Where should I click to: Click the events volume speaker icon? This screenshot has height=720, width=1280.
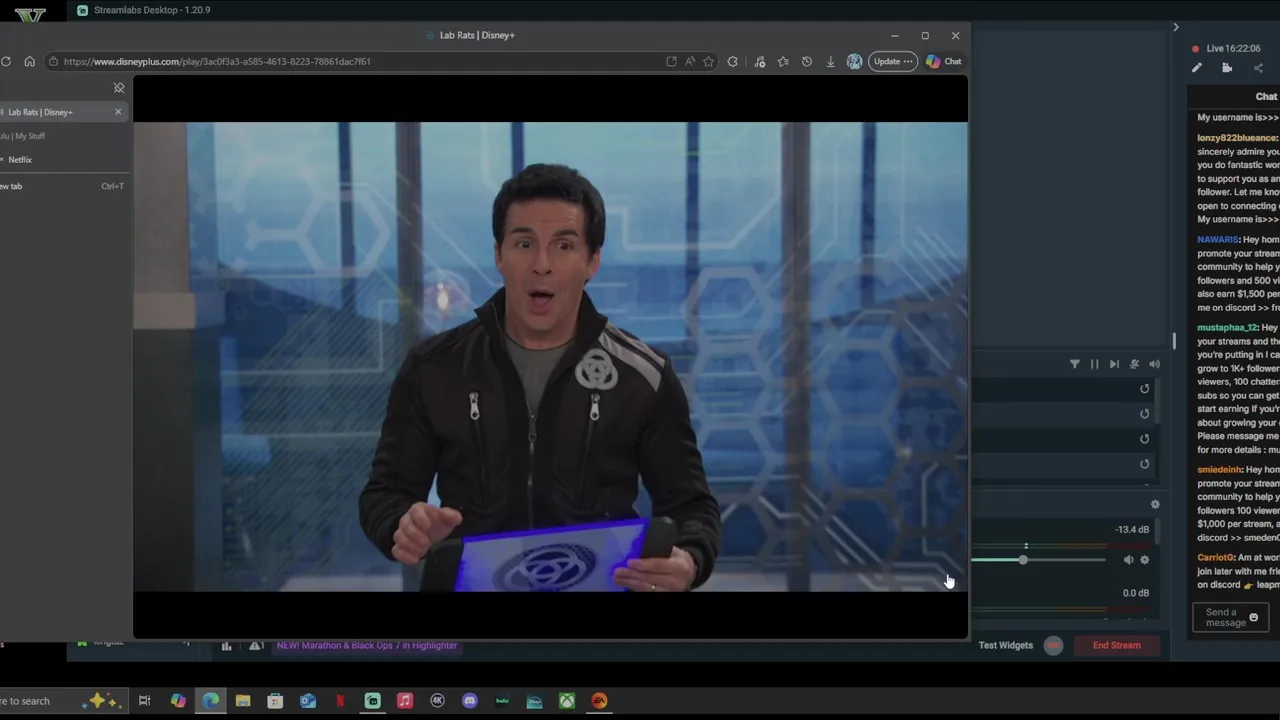1154,364
